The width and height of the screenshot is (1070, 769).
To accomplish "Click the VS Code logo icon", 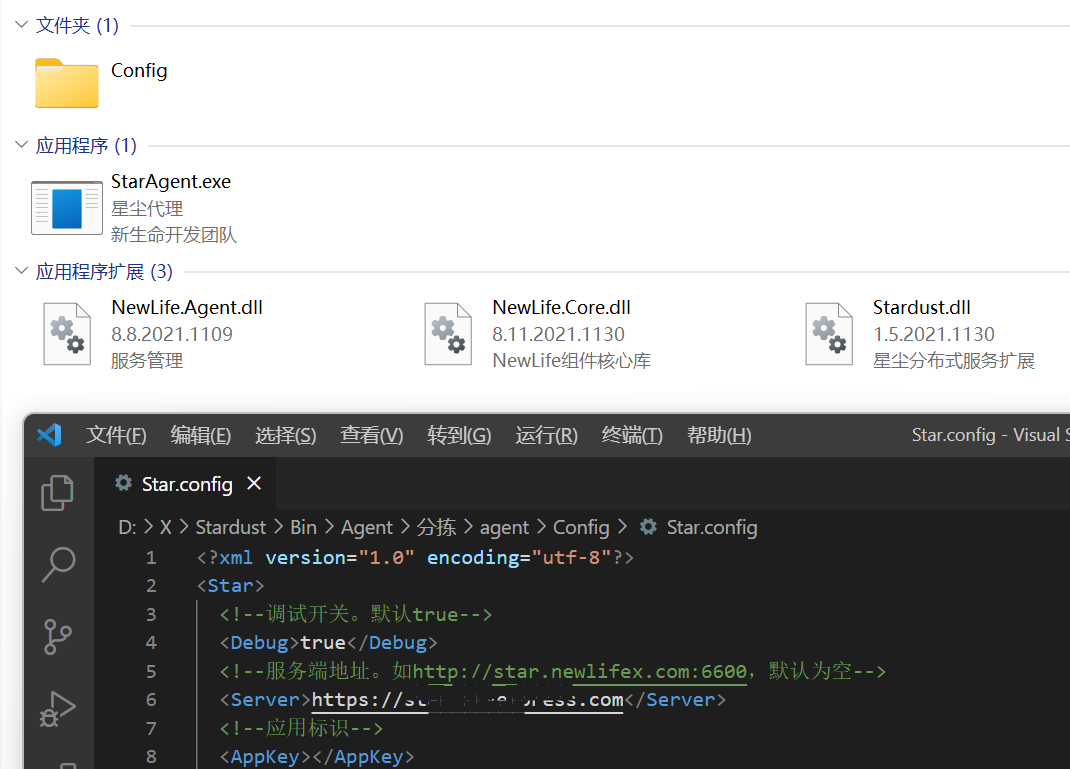I will point(49,435).
